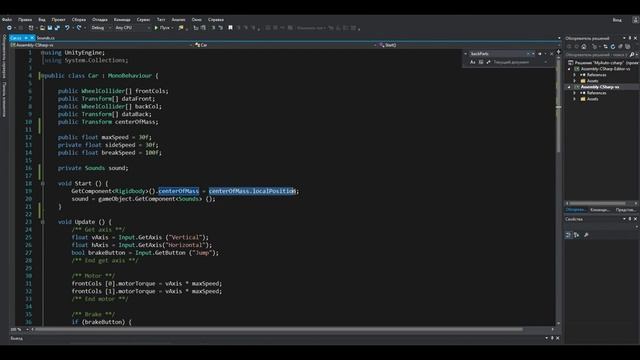Click Property Pages wrench icon

pyautogui.click(x=586, y=235)
